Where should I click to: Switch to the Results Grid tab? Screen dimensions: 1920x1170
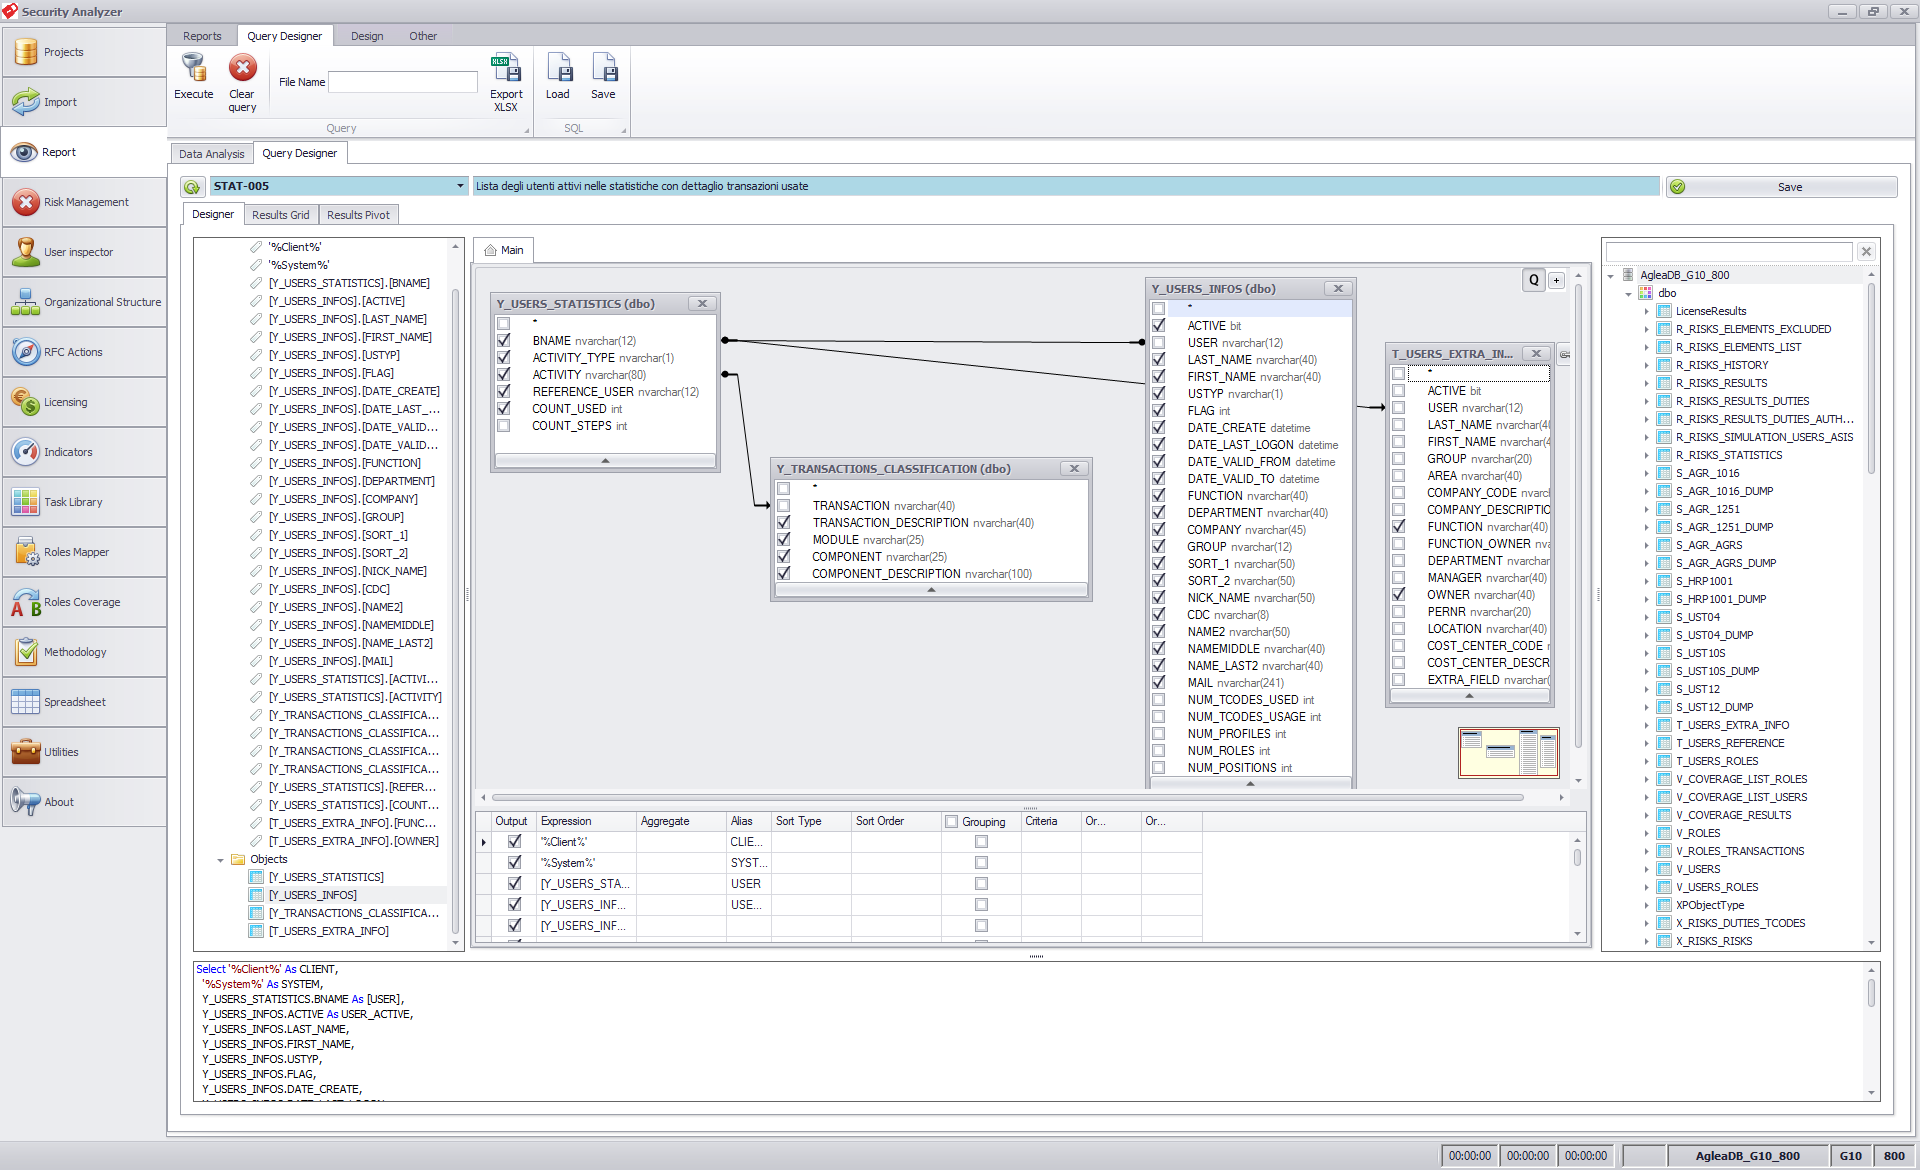click(281, 215)
